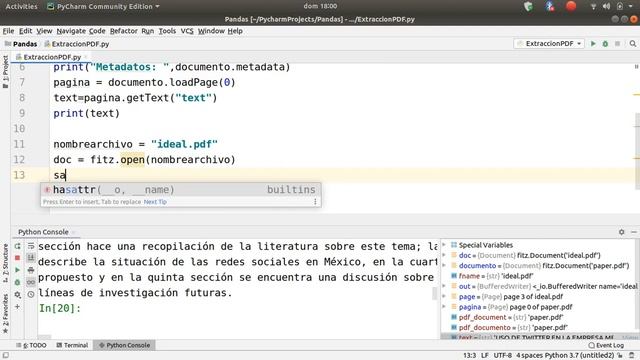Toggle soft wrap in the Python console

coord(31,246)
